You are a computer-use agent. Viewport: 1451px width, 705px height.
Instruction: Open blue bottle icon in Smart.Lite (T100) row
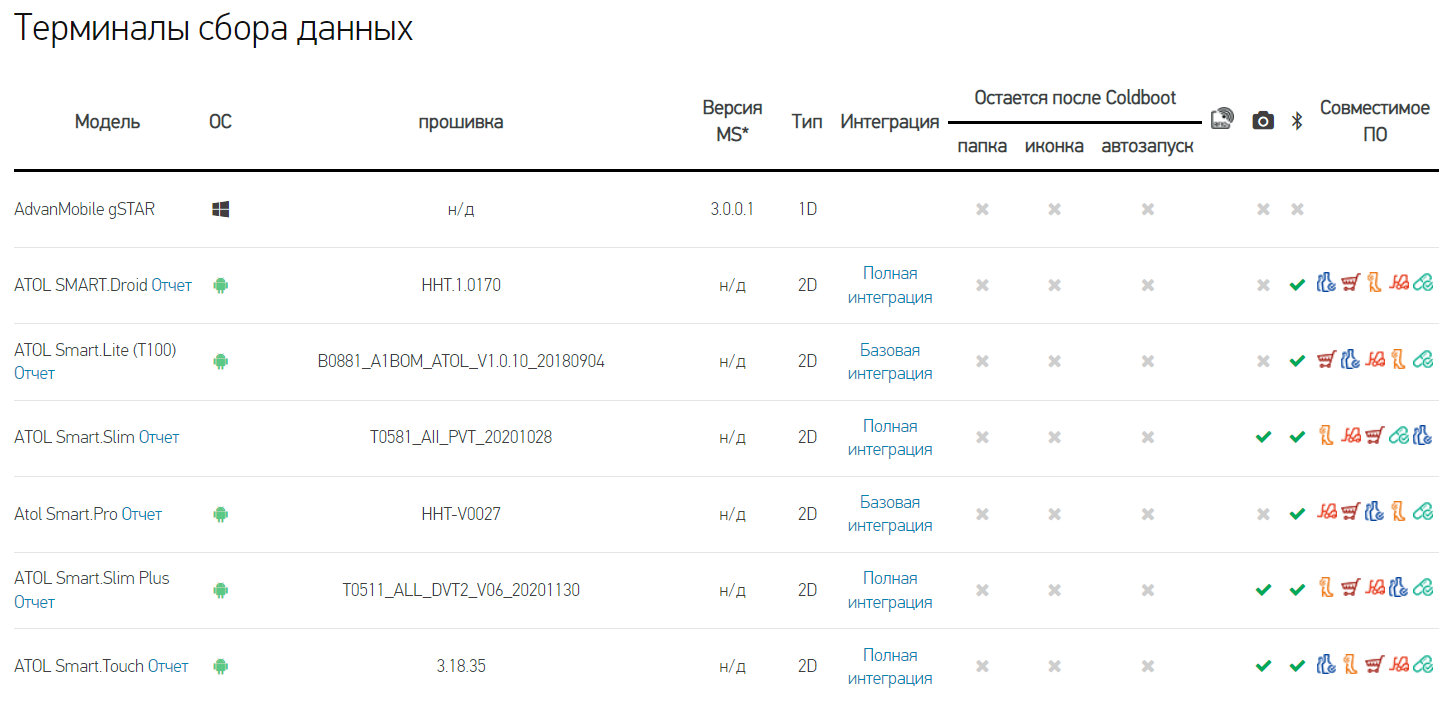coord(1351,360)
